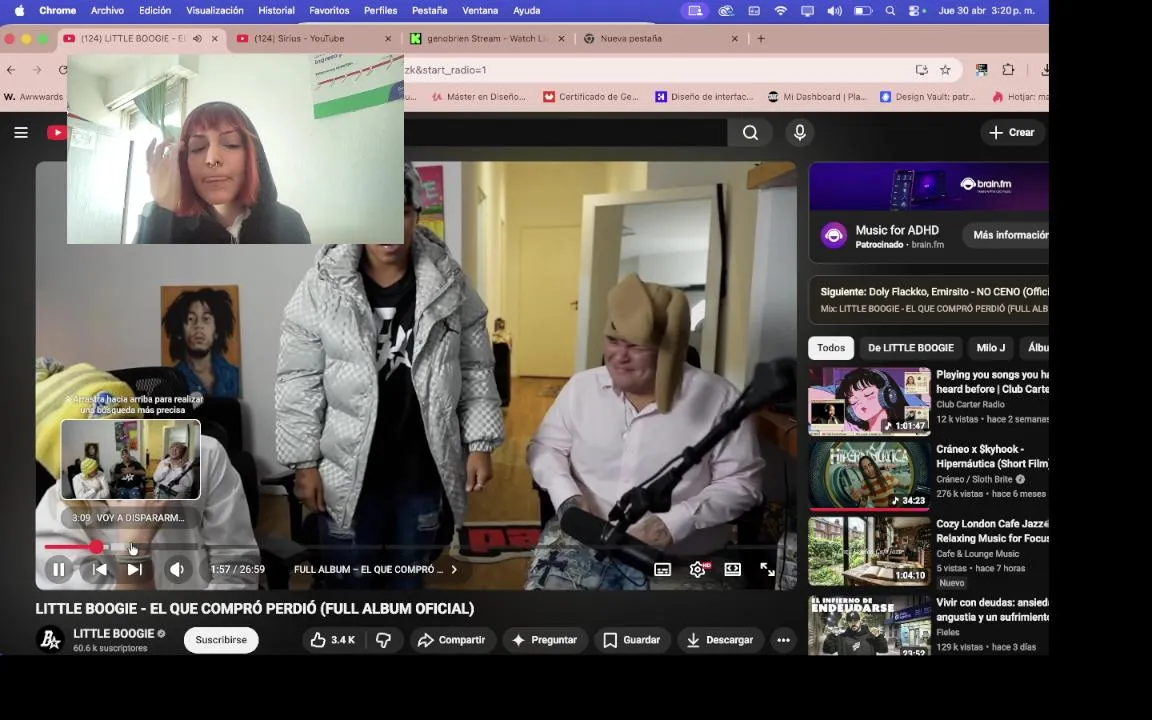
Task: Open Spotlight search in menu bar
Action: (890, 10)
